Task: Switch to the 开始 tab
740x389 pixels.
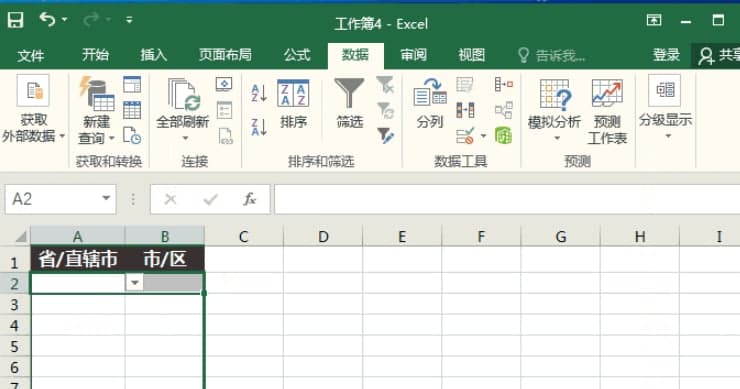Action: pos(95,55)
